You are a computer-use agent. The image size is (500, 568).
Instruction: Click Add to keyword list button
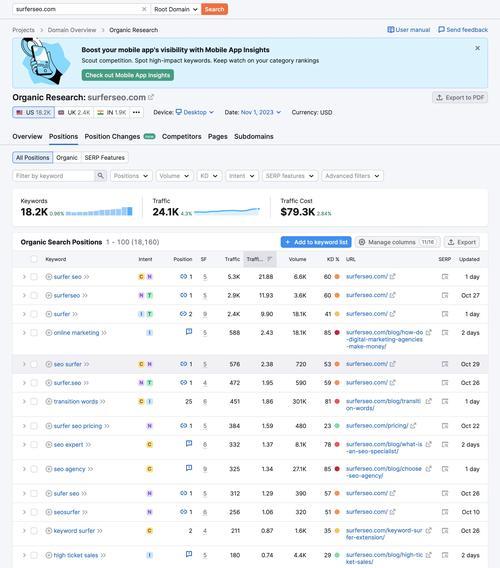point(316,242)
